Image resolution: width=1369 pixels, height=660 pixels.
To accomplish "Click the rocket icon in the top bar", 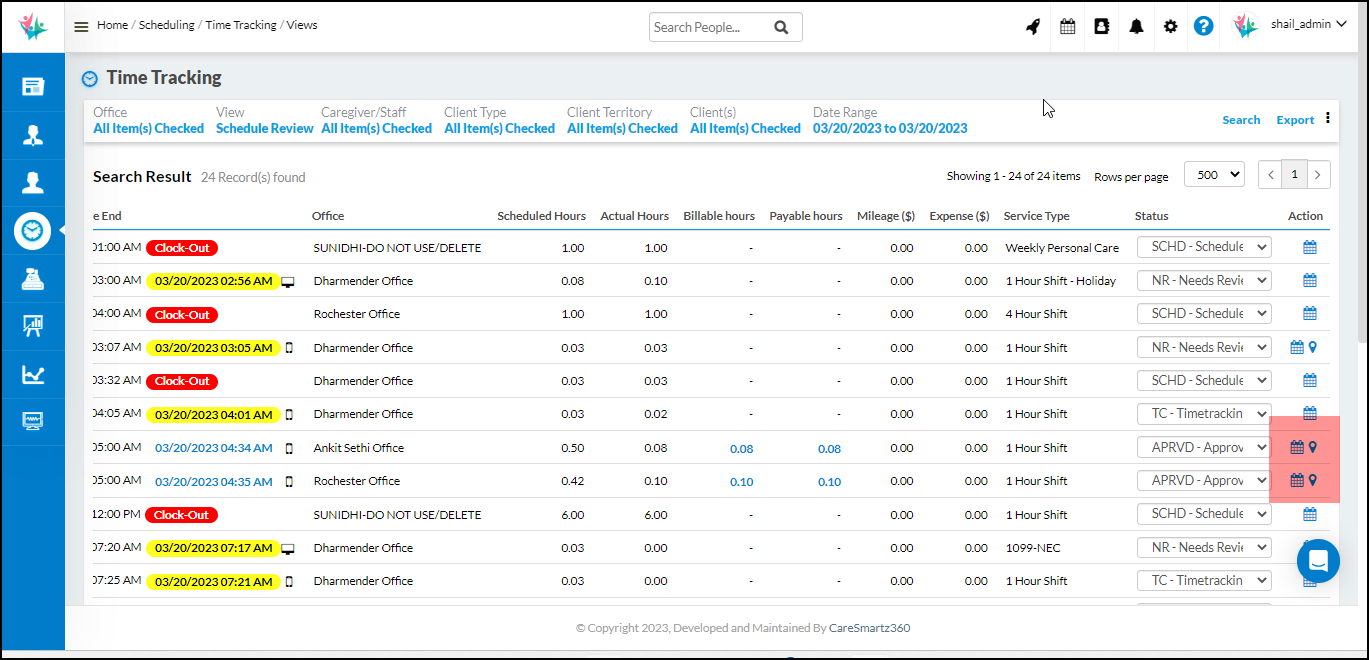I will tap(1033, 27).
